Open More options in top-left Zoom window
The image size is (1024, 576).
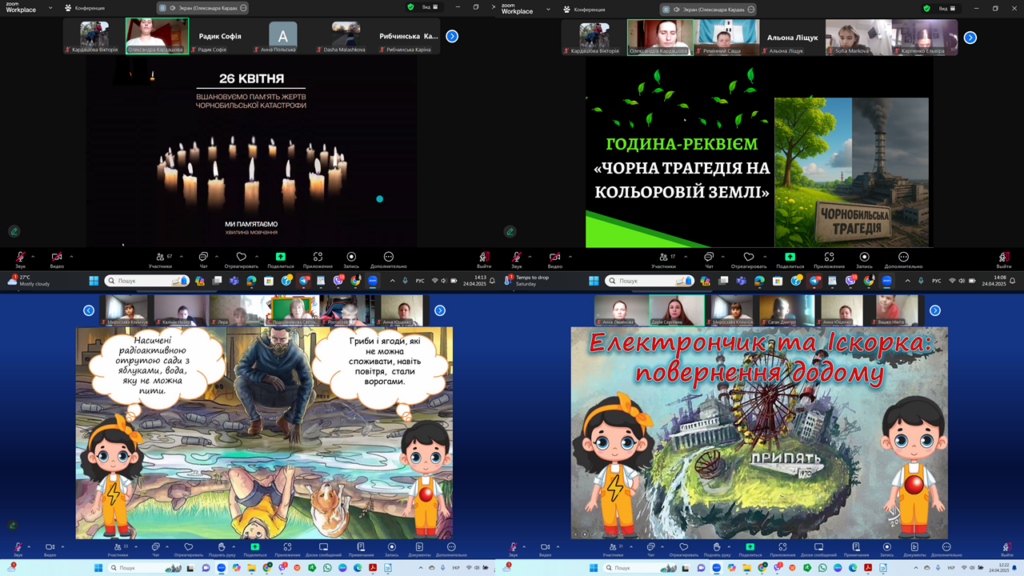click(x=389, y=259)
